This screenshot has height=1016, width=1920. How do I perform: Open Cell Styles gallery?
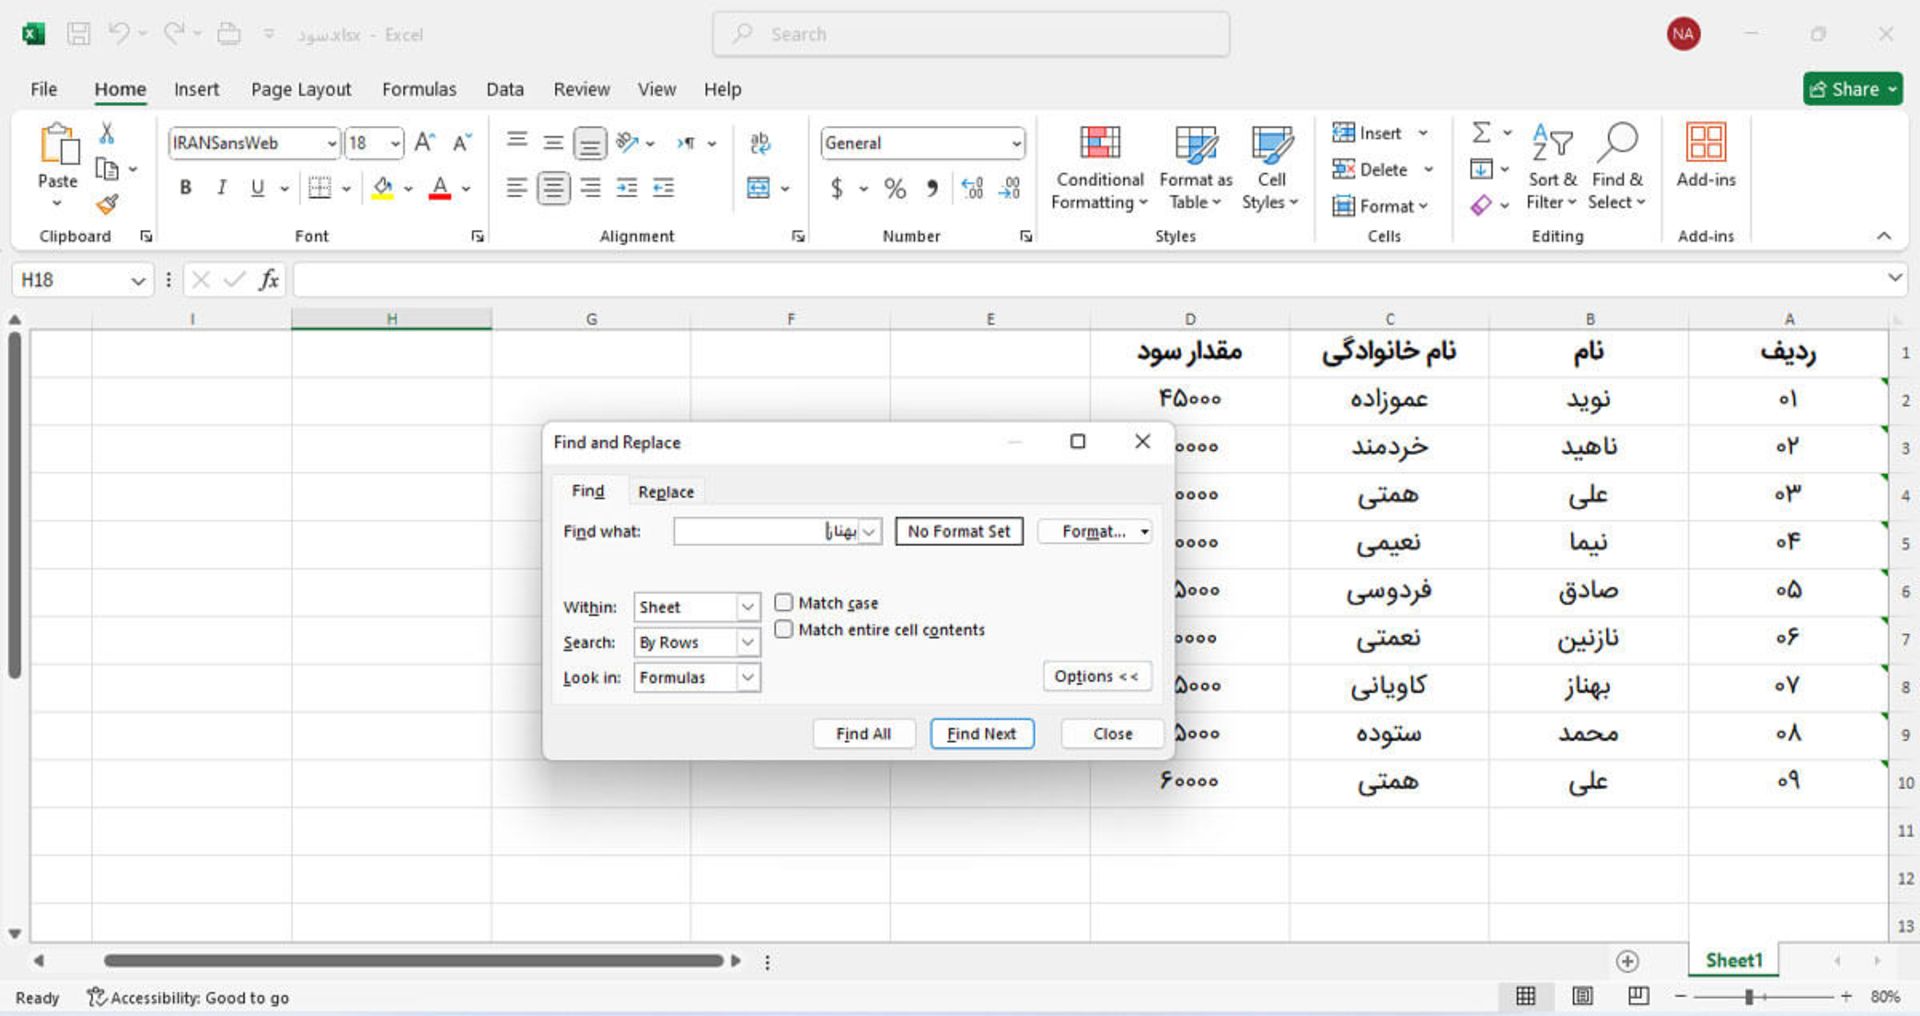click(x=1271, y=168)
